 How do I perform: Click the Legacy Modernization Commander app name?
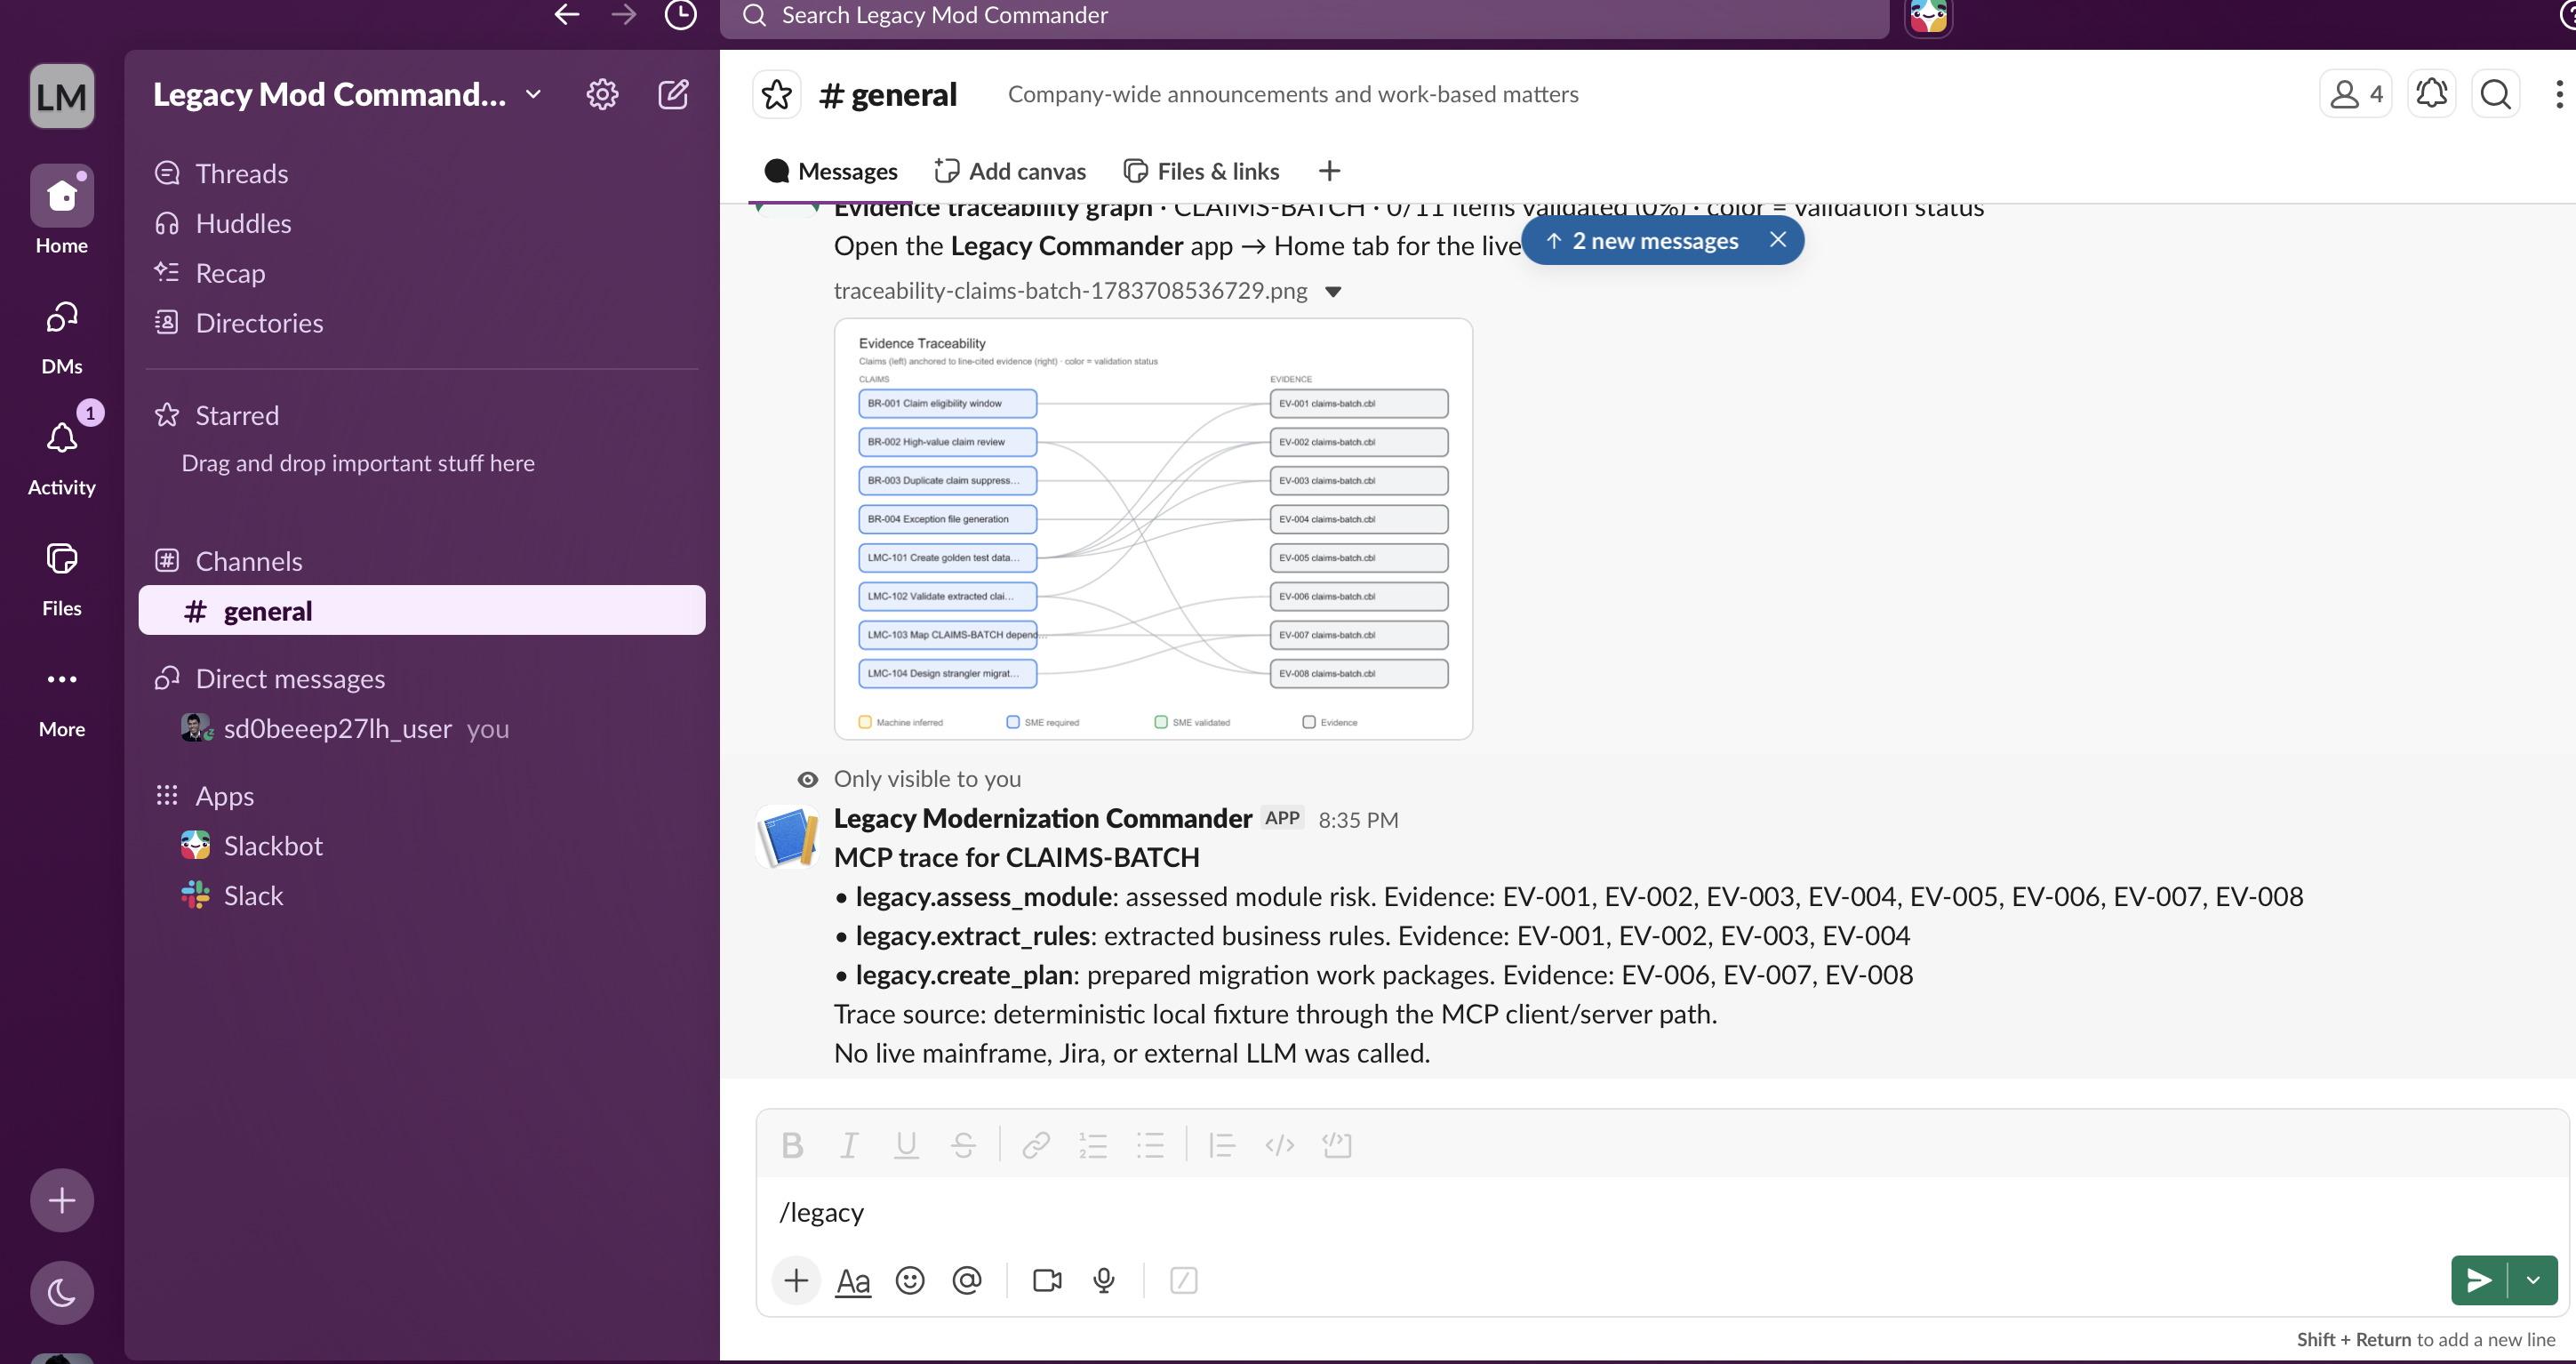(x=1043, y=818)
